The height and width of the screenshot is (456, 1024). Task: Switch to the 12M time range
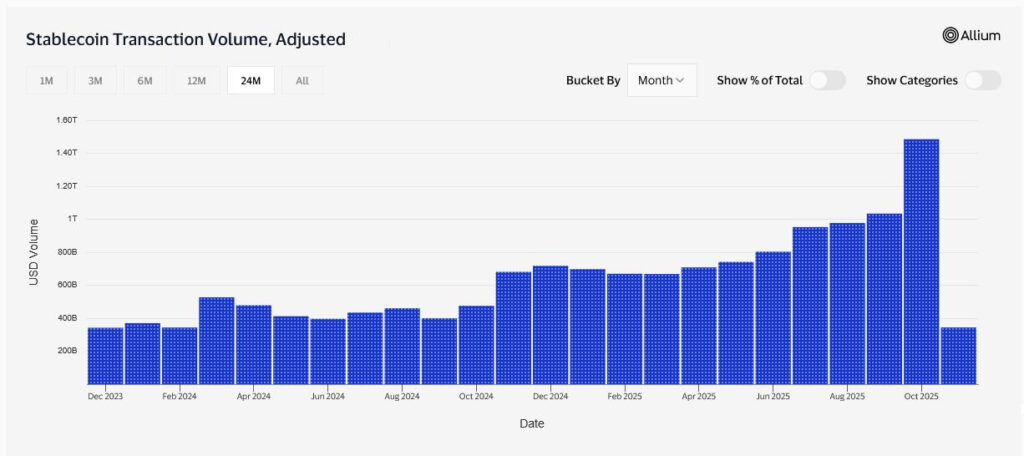[196, 81]
